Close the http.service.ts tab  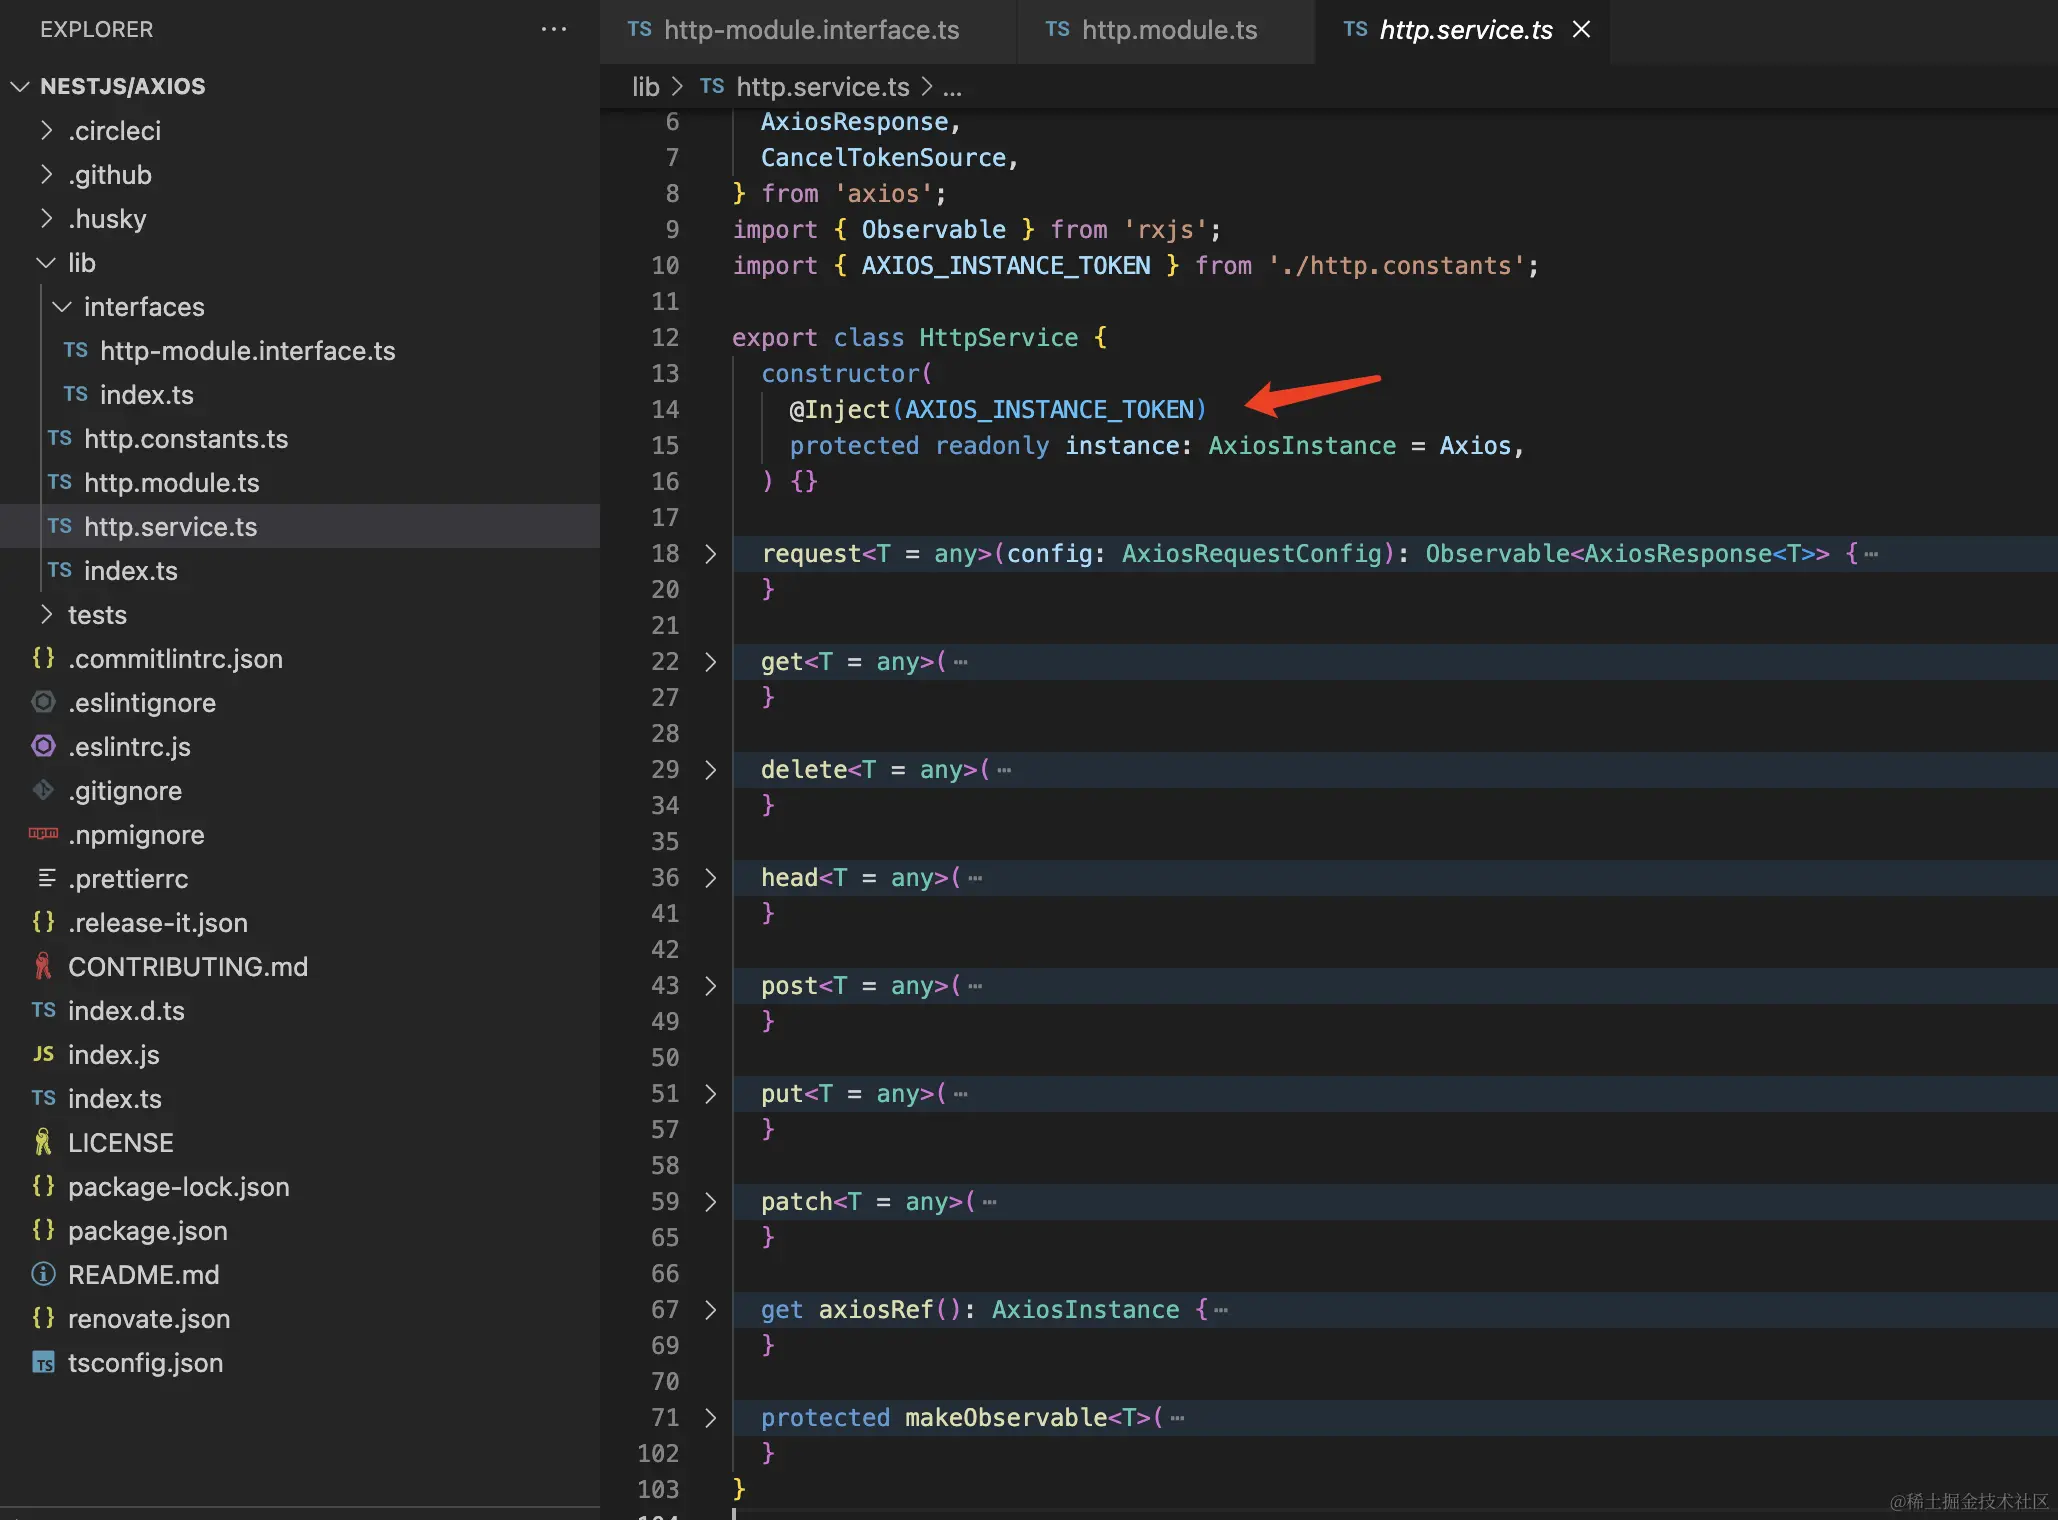(x=1581, y=30)
